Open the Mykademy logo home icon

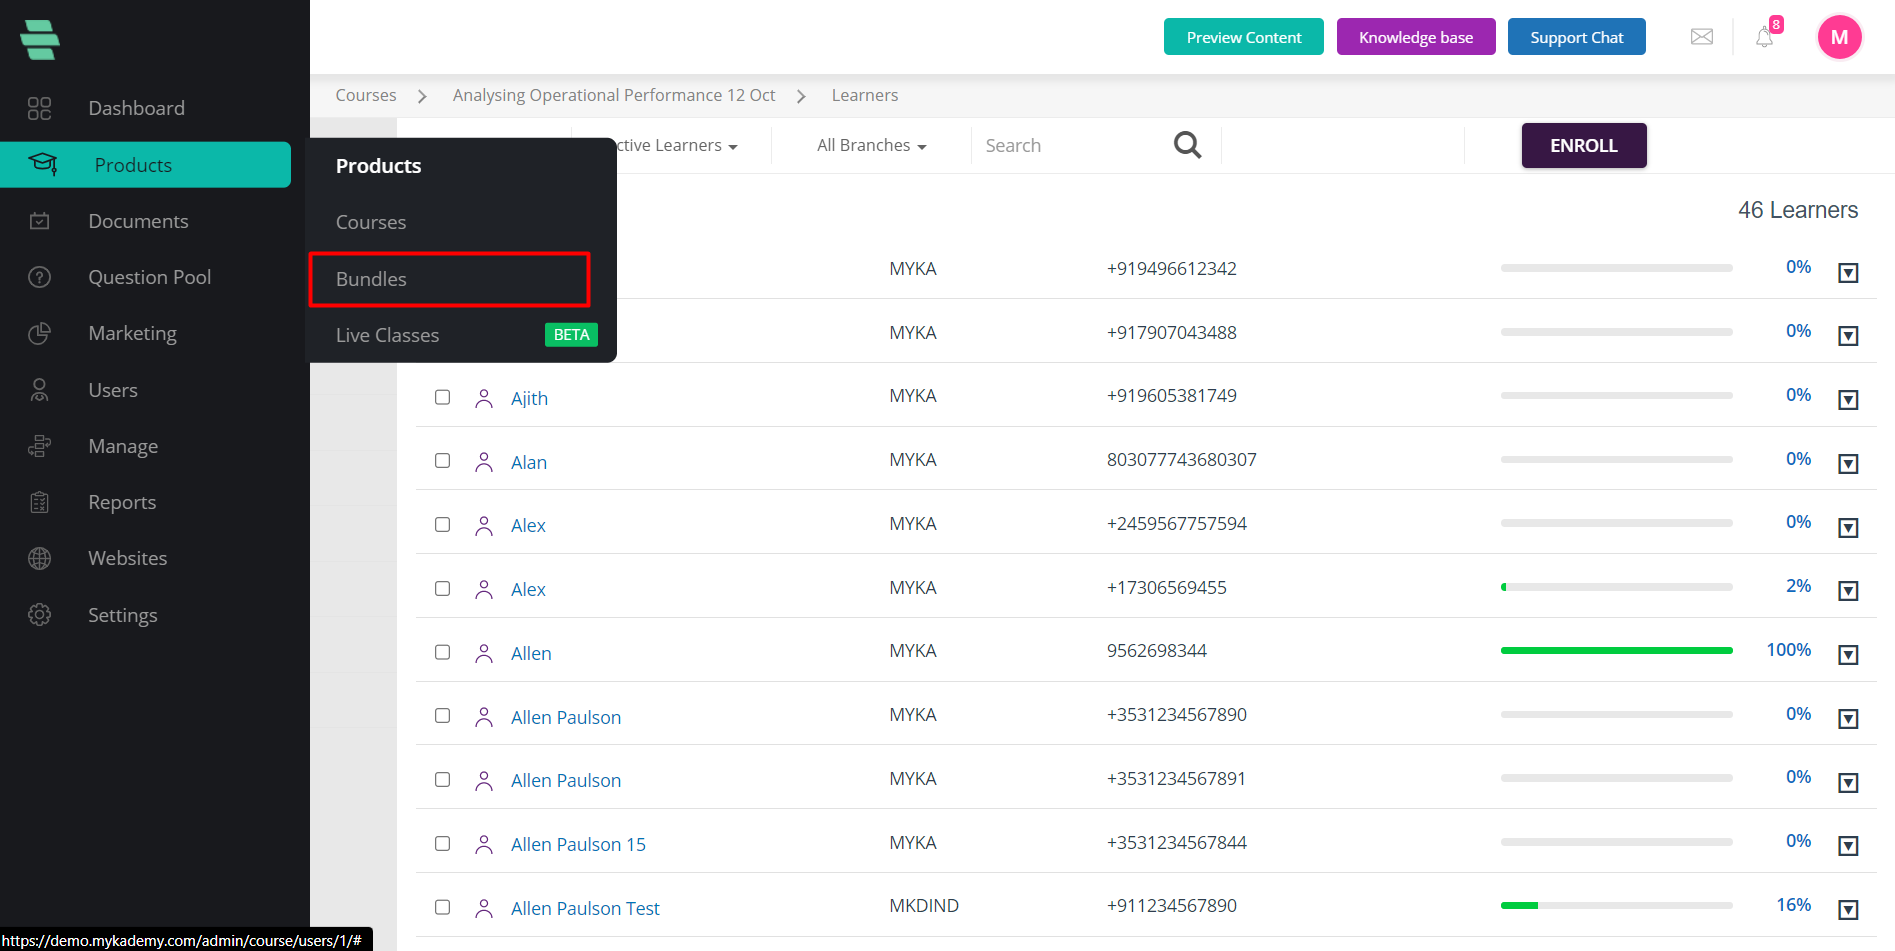click(x=39, y=38)
